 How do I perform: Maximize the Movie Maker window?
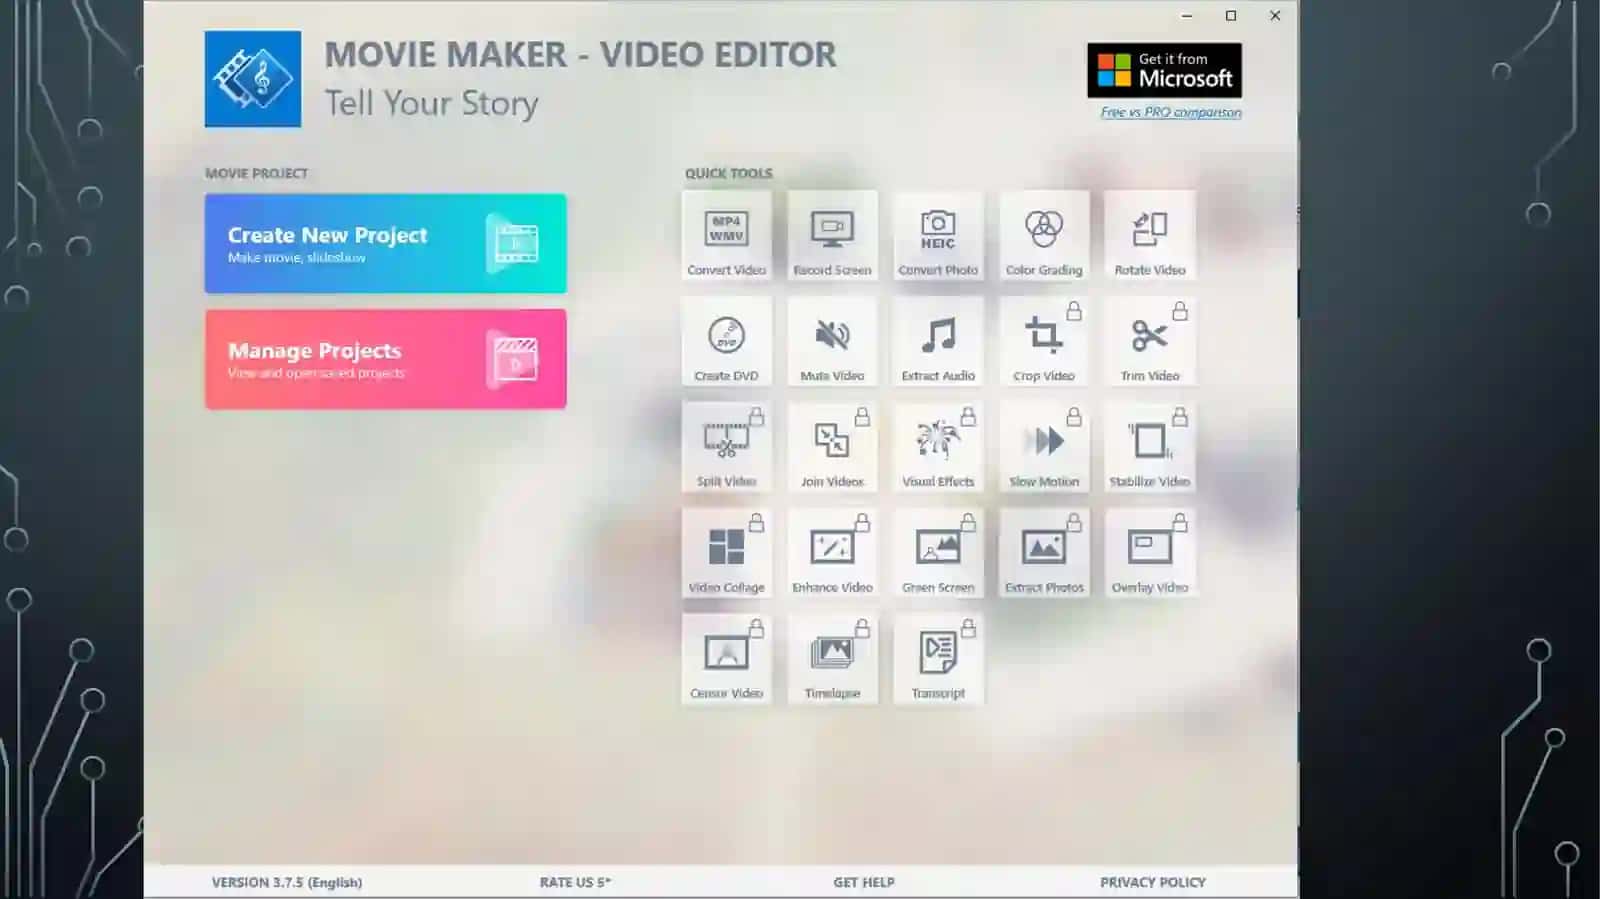(x=1231, y=16)
